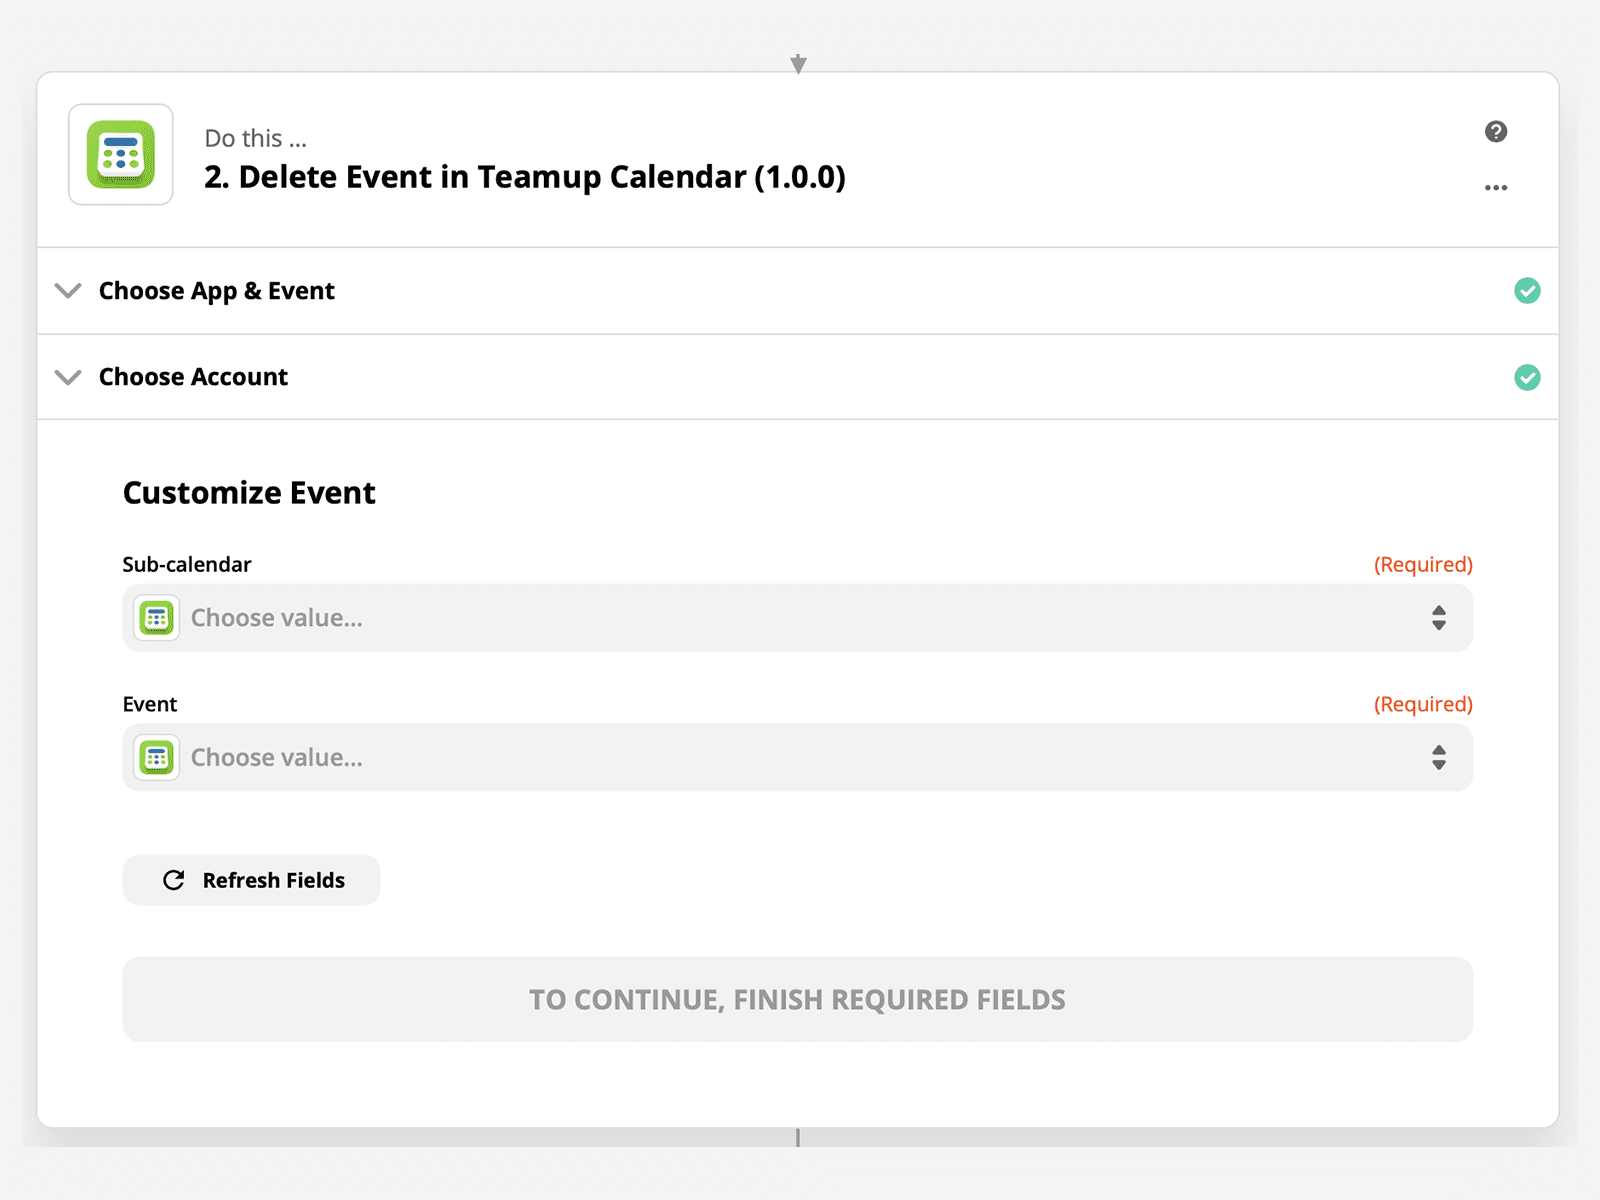The image size is (1600, 1200).
Task: Expand the Choose App & Event chevron
Action: click(x=68, y=291)
